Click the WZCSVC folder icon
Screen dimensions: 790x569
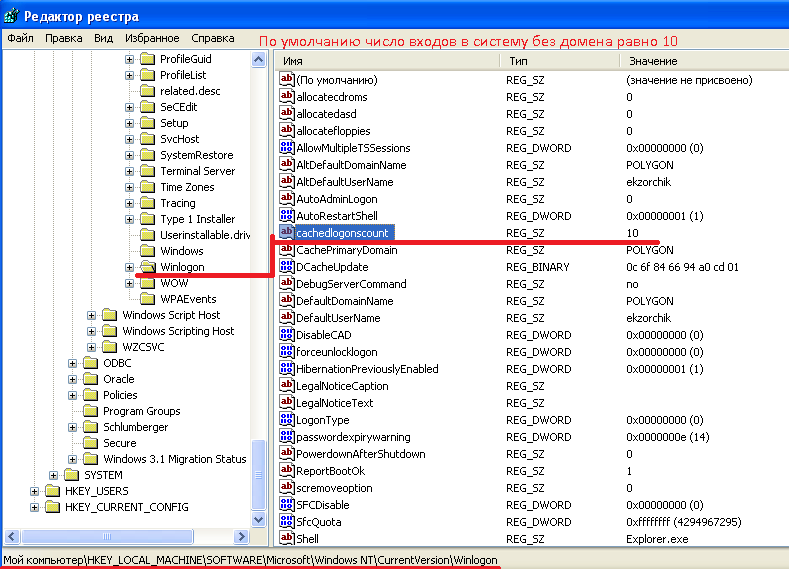110,347
